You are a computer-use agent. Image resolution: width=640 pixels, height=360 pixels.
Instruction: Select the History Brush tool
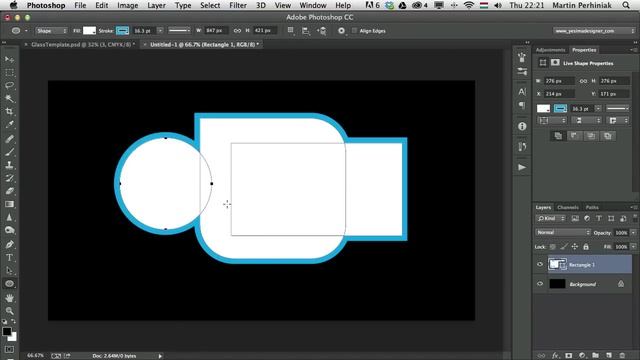(9, 178)
